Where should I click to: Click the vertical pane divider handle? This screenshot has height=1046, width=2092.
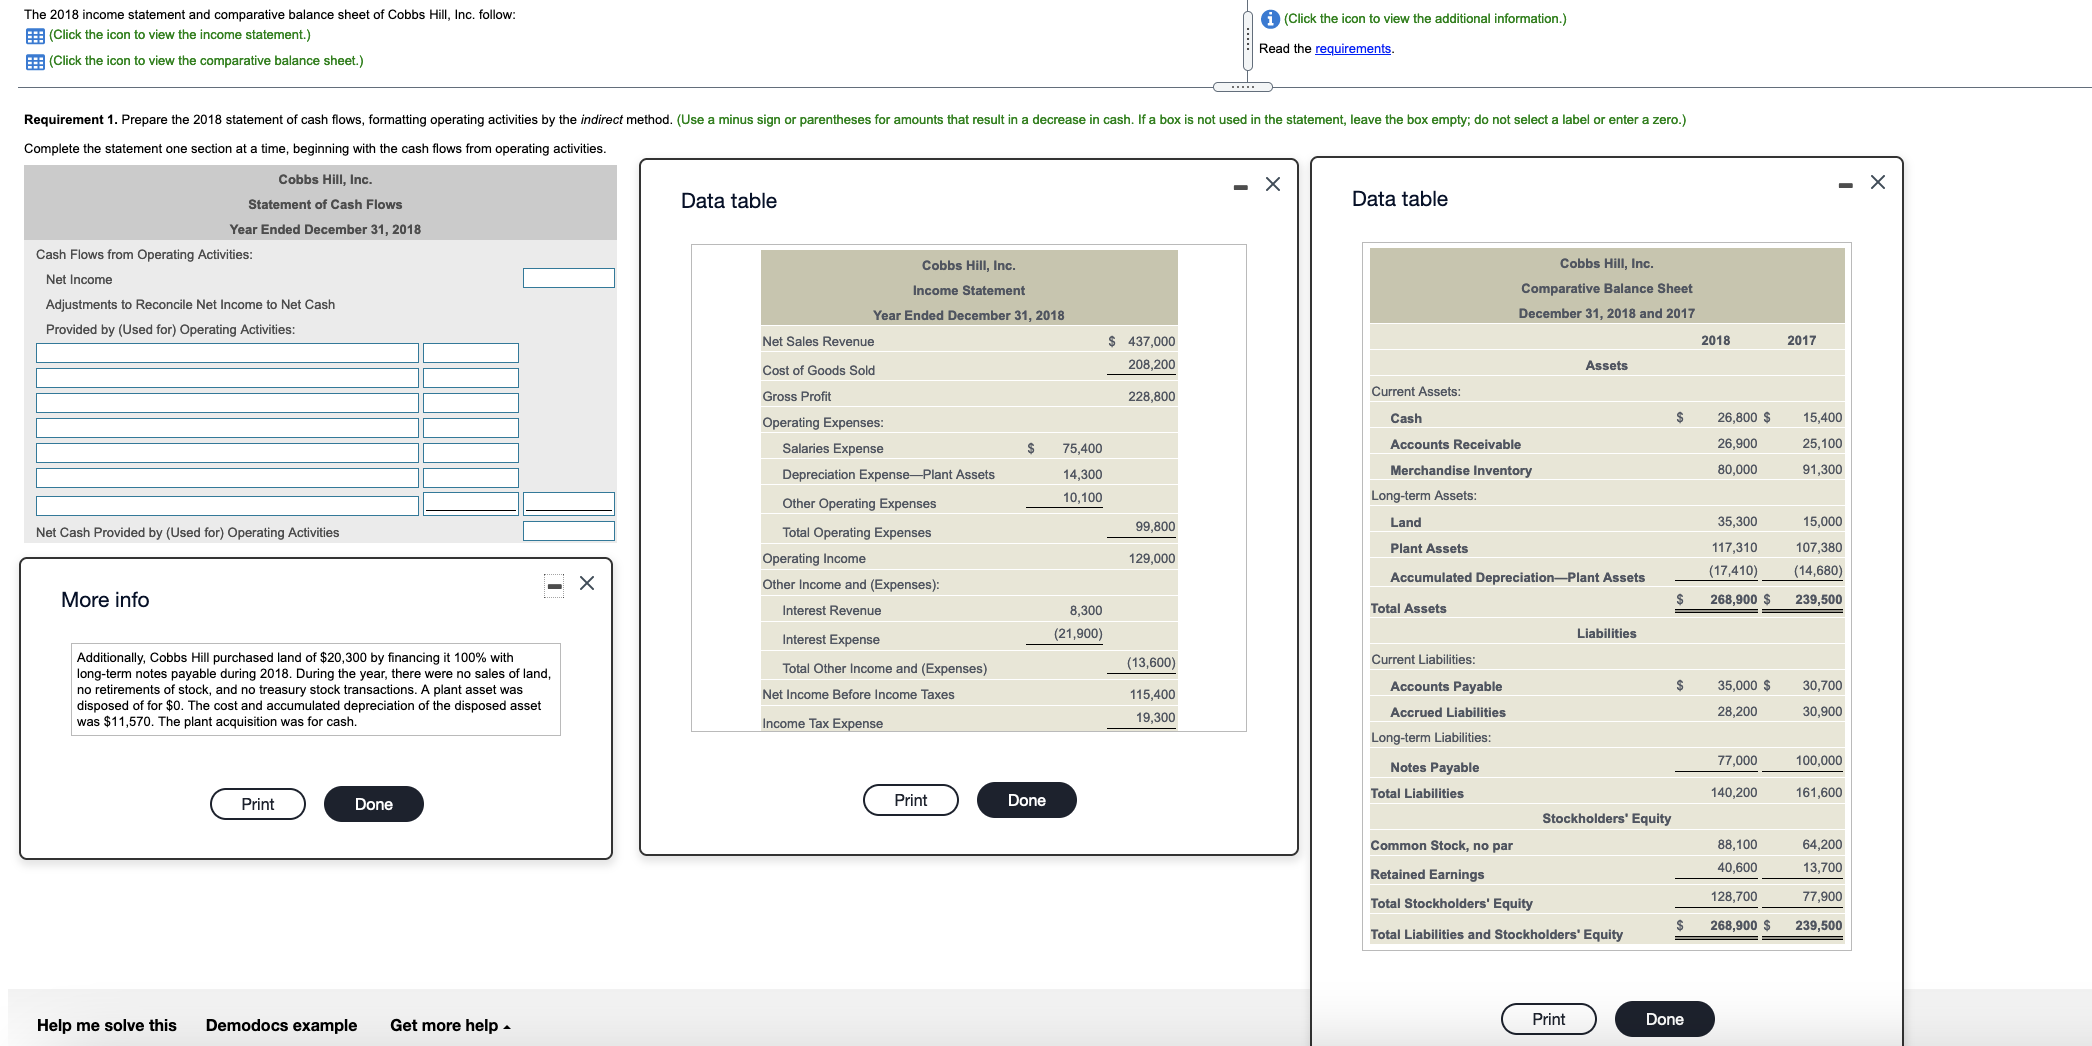click(x=1248, y=40)
